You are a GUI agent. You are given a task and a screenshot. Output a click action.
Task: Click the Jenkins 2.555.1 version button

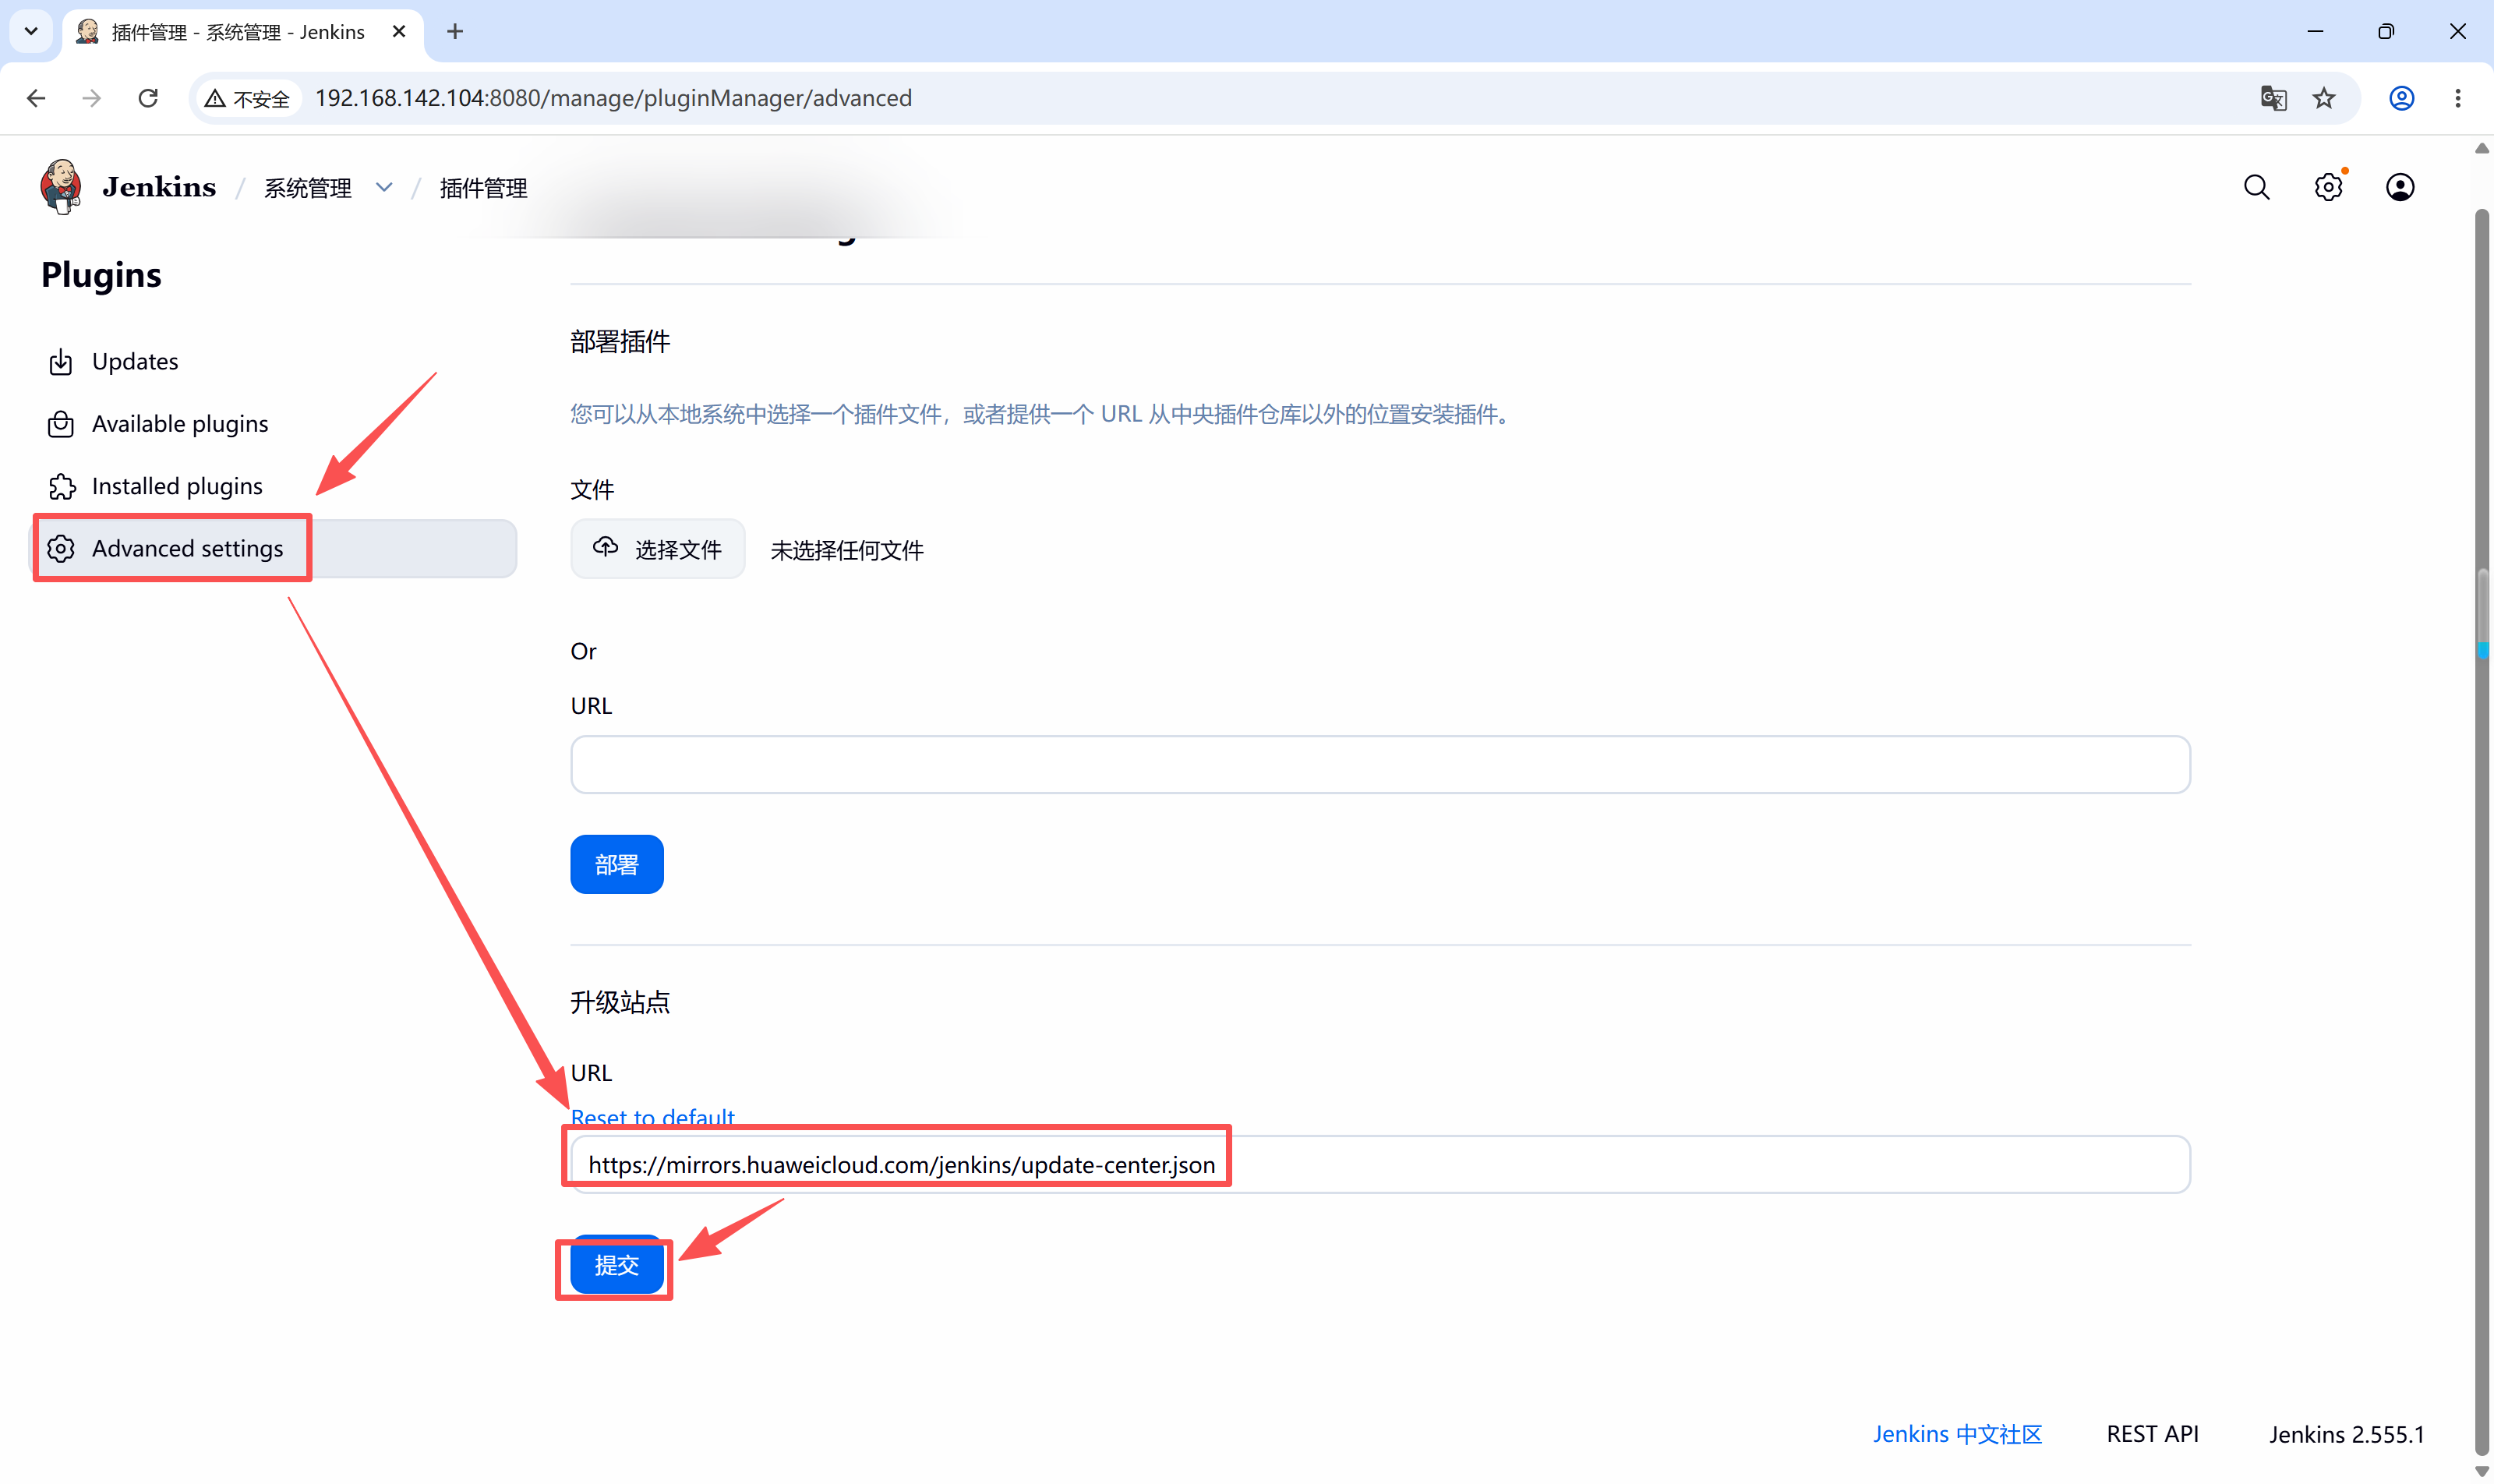point(2346,1434)
